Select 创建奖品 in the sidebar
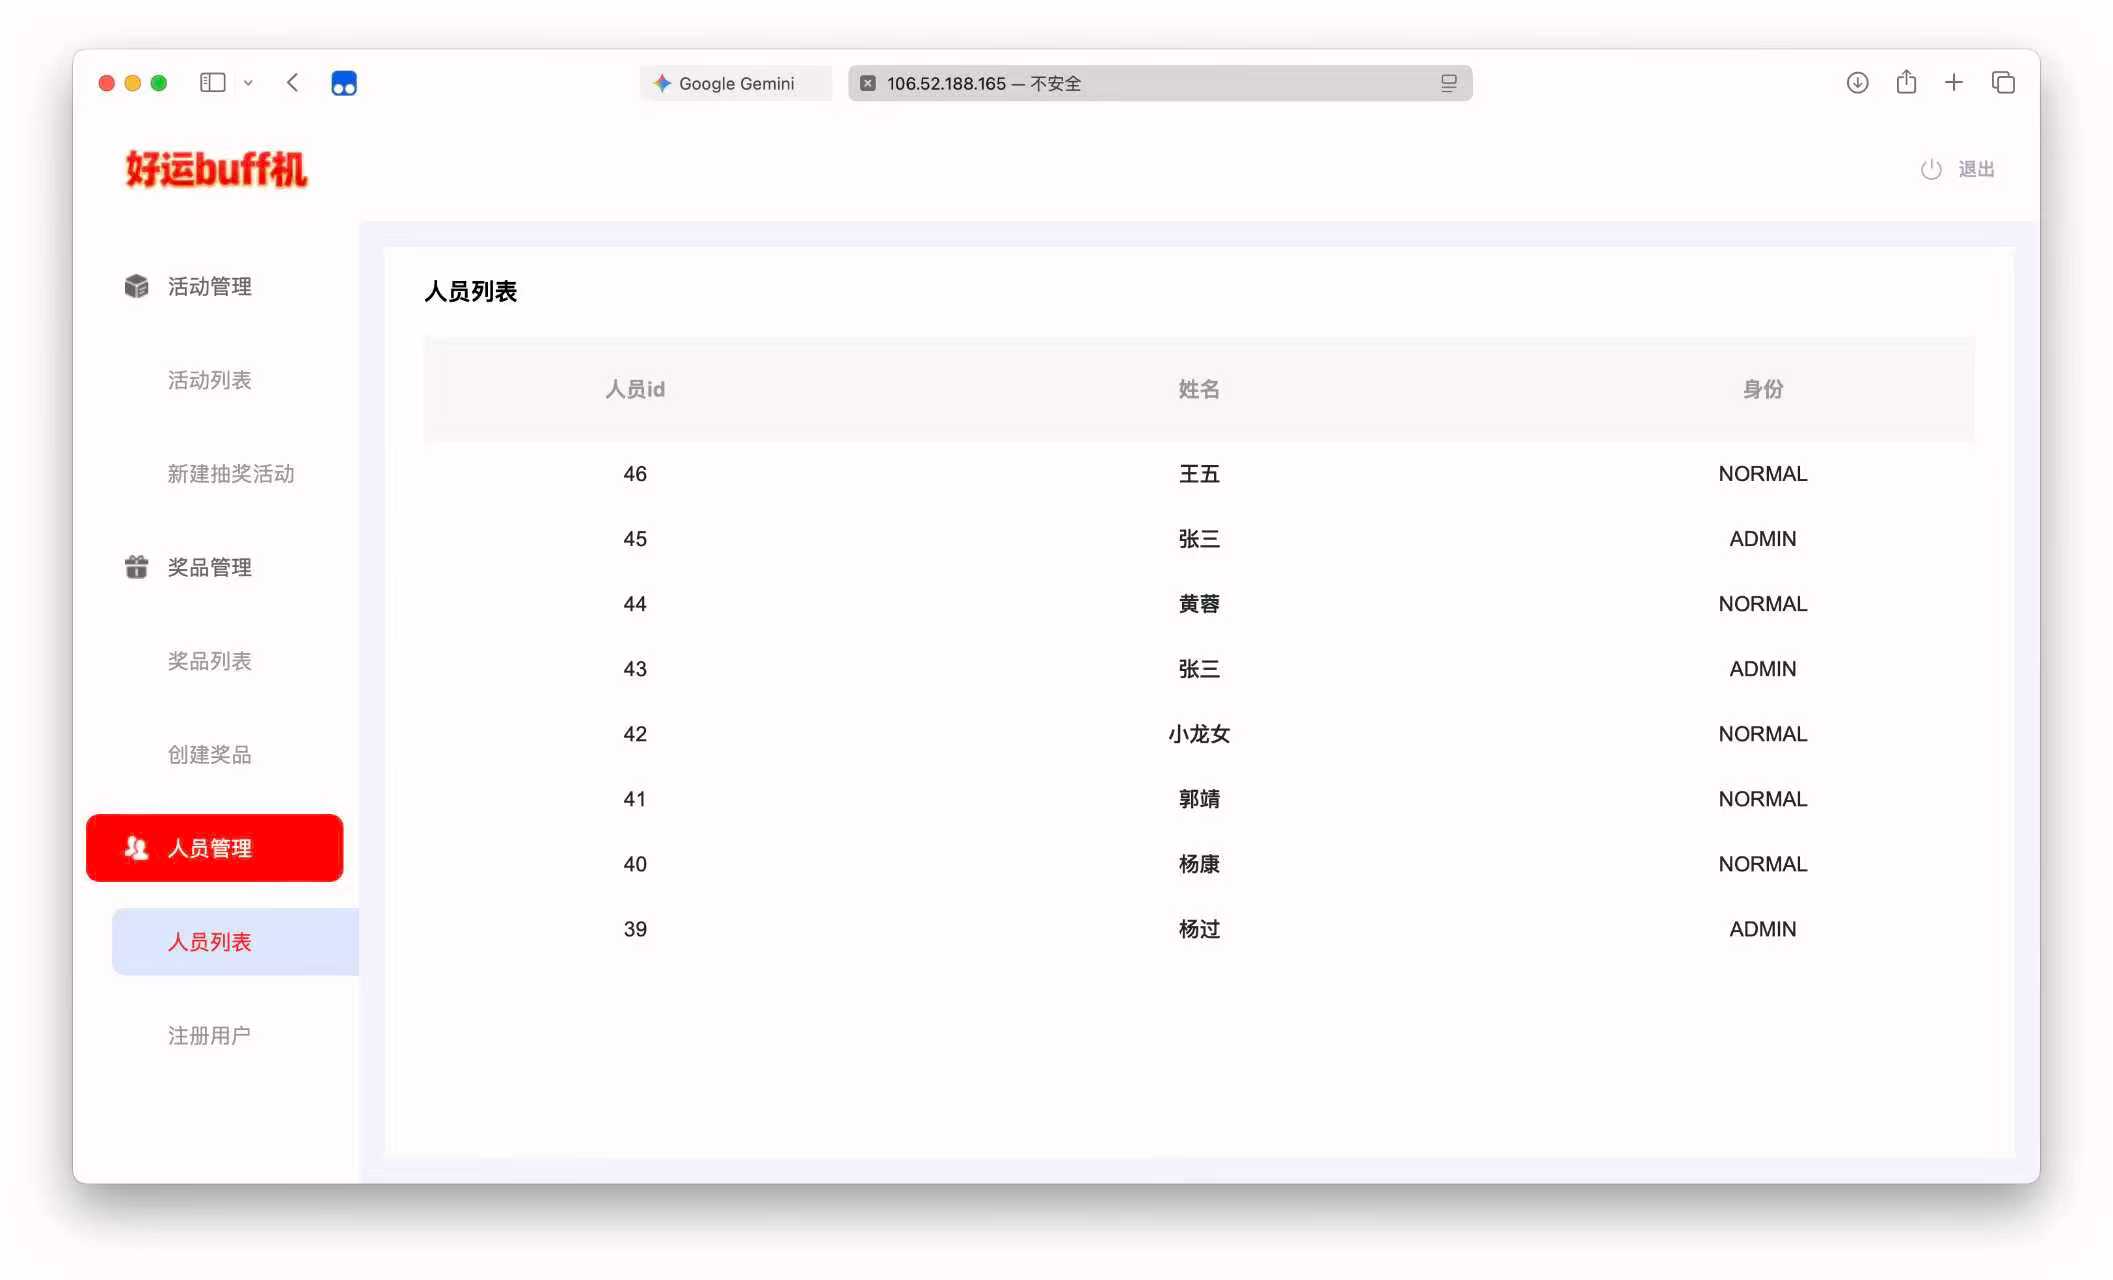Image resolution: width=2113 pixels, height=1280 pixels. pos(209,755)
